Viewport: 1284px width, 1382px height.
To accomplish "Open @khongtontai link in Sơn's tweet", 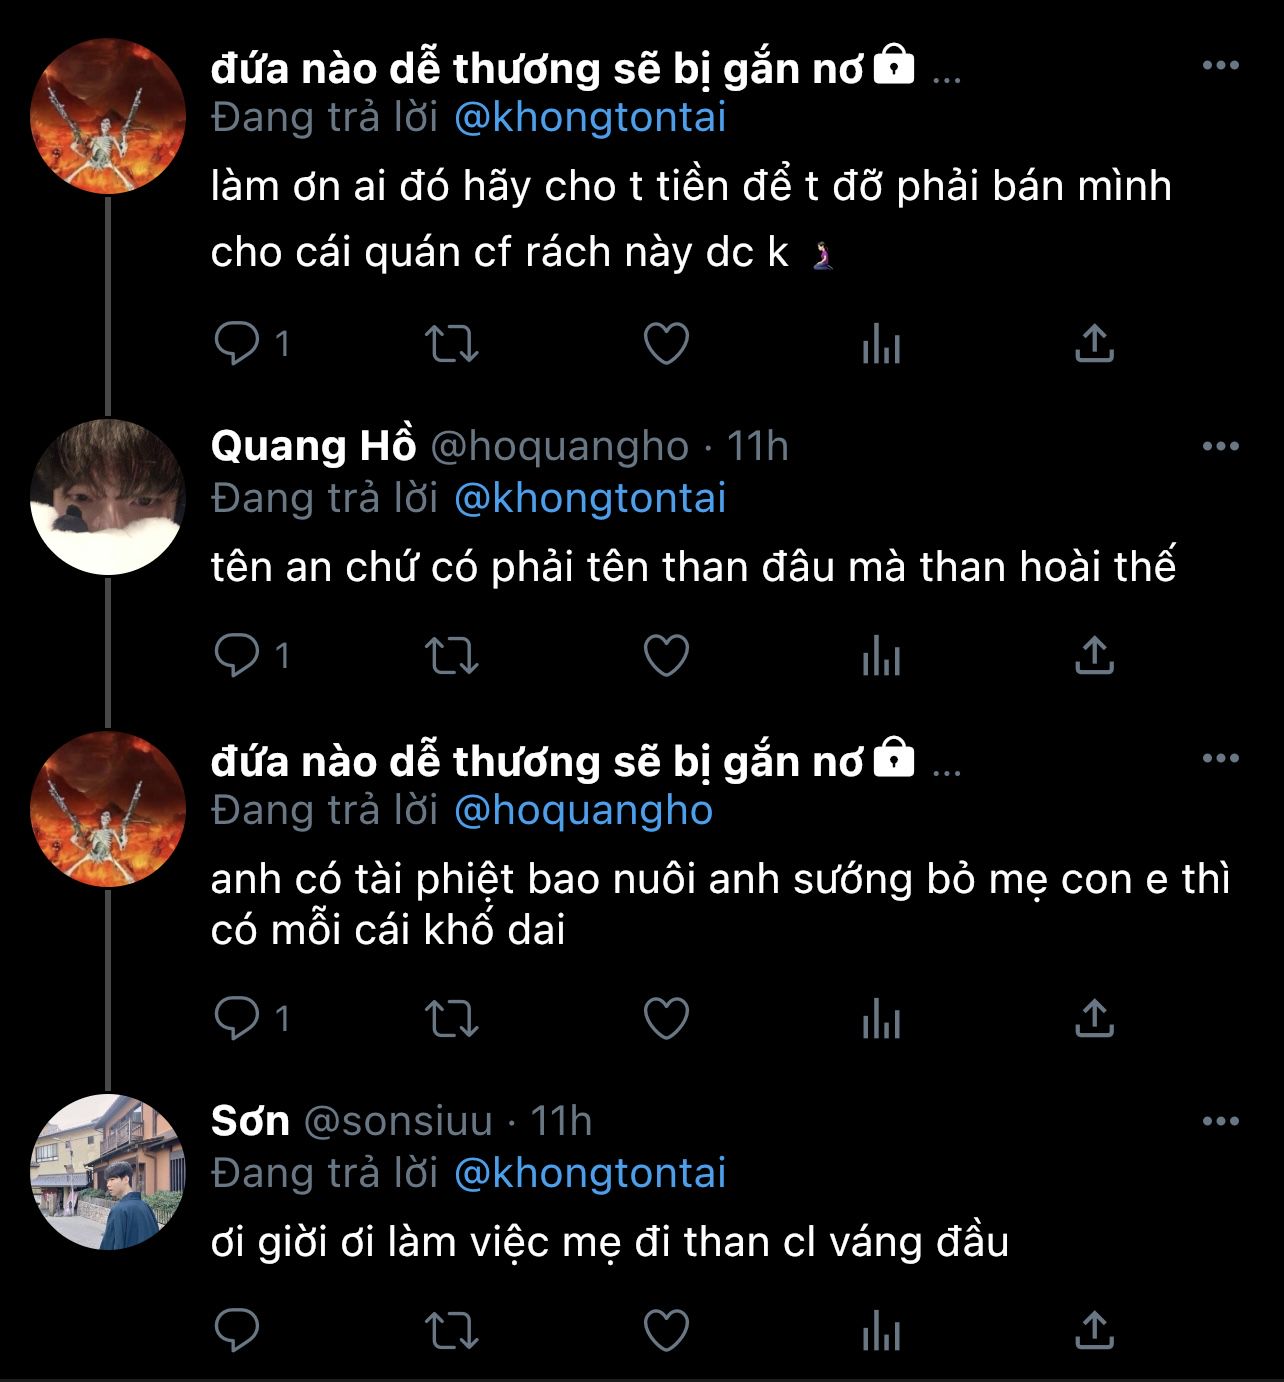I will (590, 1173).
